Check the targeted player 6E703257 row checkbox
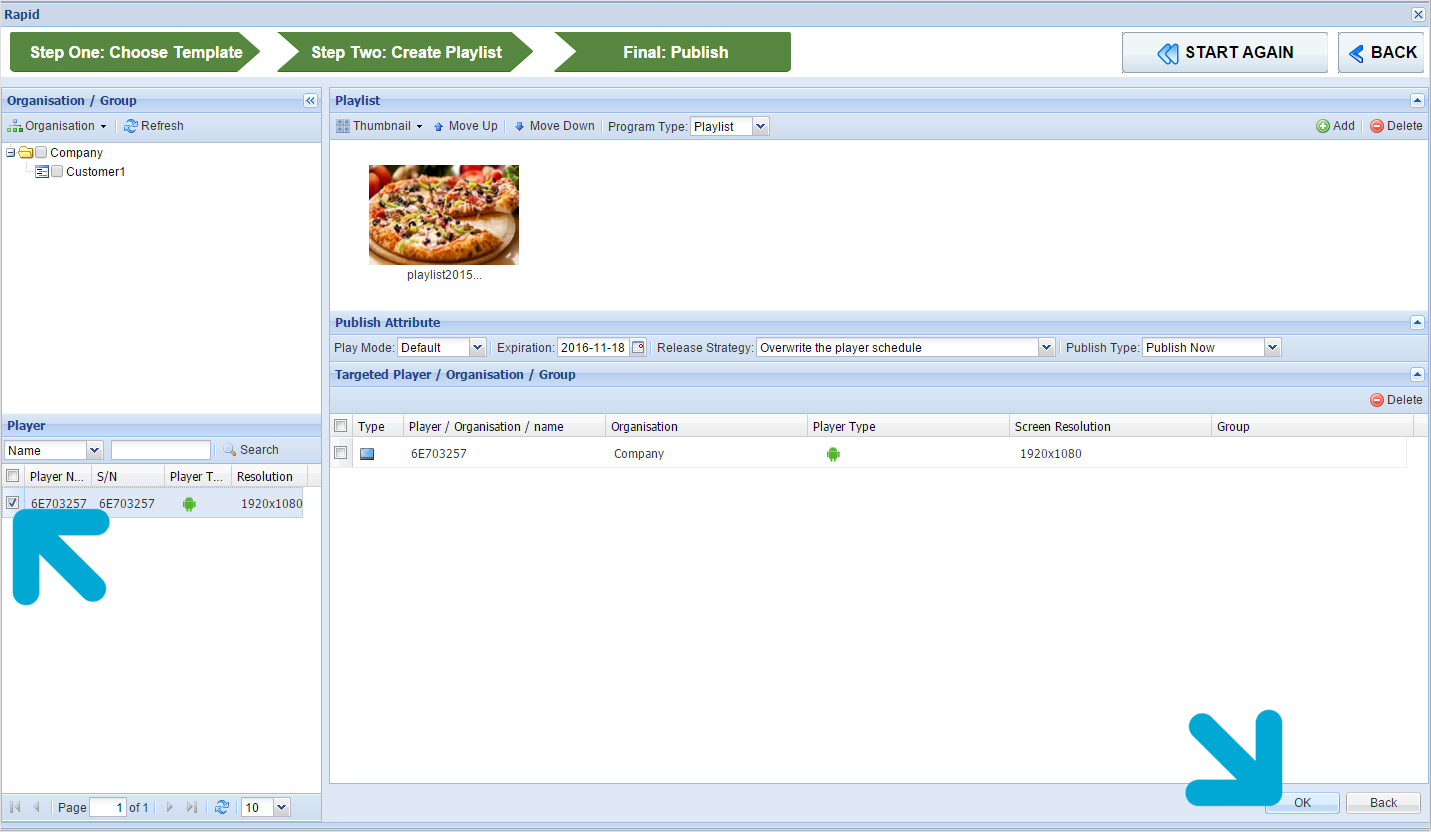The image size is (1431, 832). (x=341, y=453)
